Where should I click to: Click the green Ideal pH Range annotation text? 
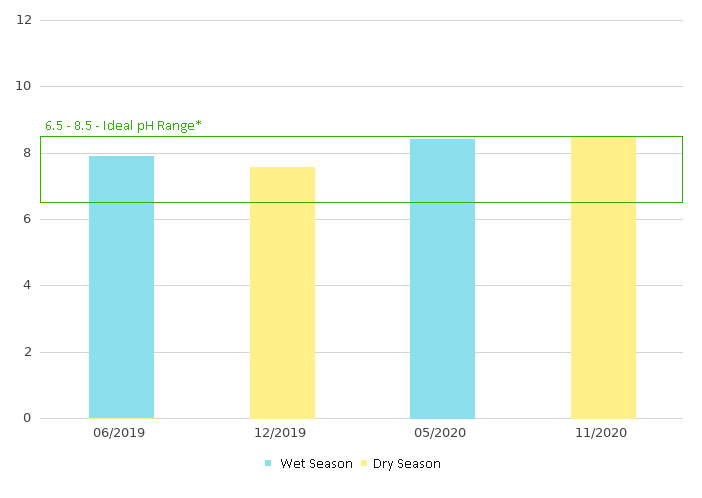[123, 126]
